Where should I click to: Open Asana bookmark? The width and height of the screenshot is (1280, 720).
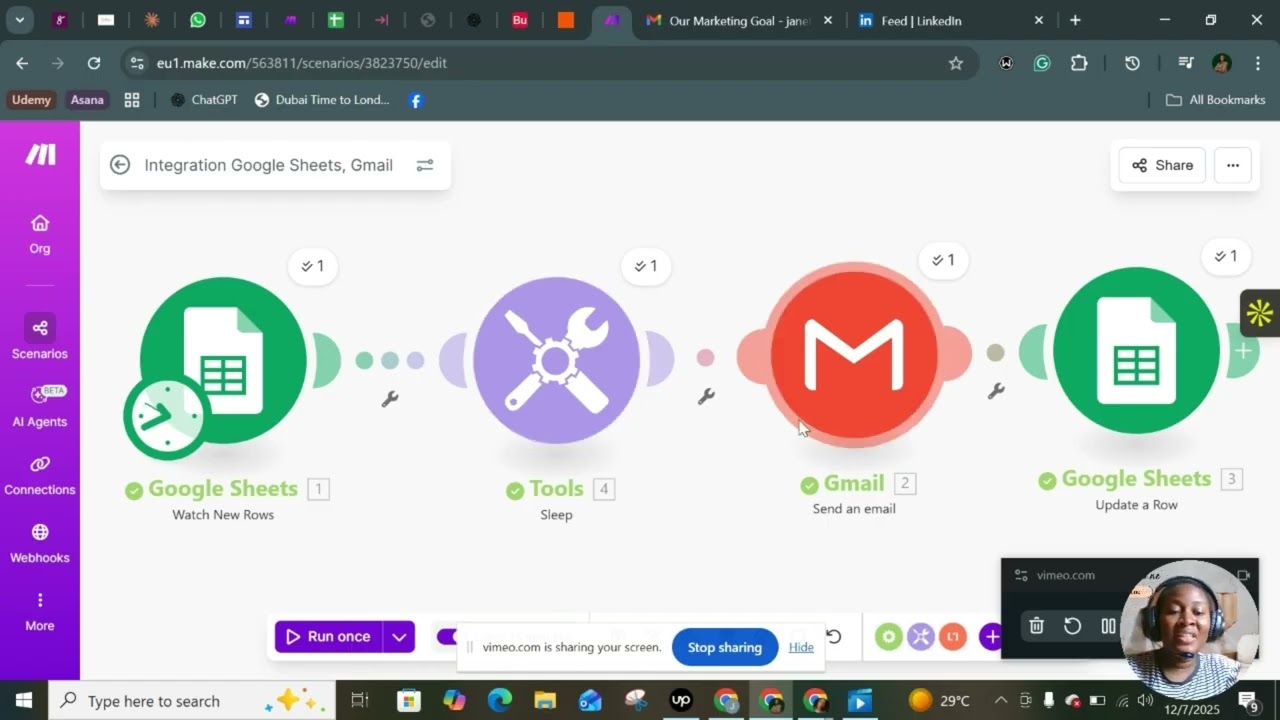pyautogui.click(x=87, y=100)
